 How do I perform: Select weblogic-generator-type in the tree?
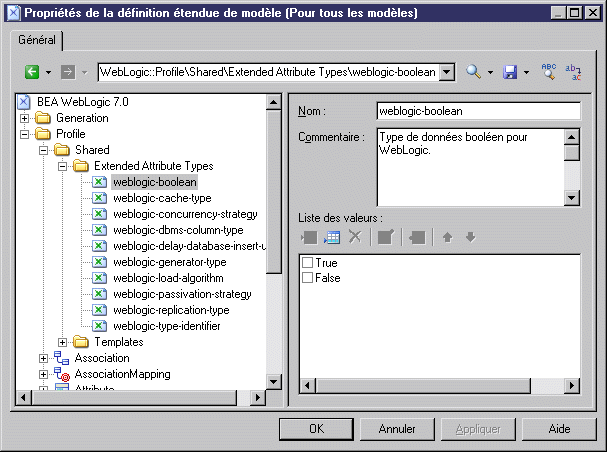[170, 262]
